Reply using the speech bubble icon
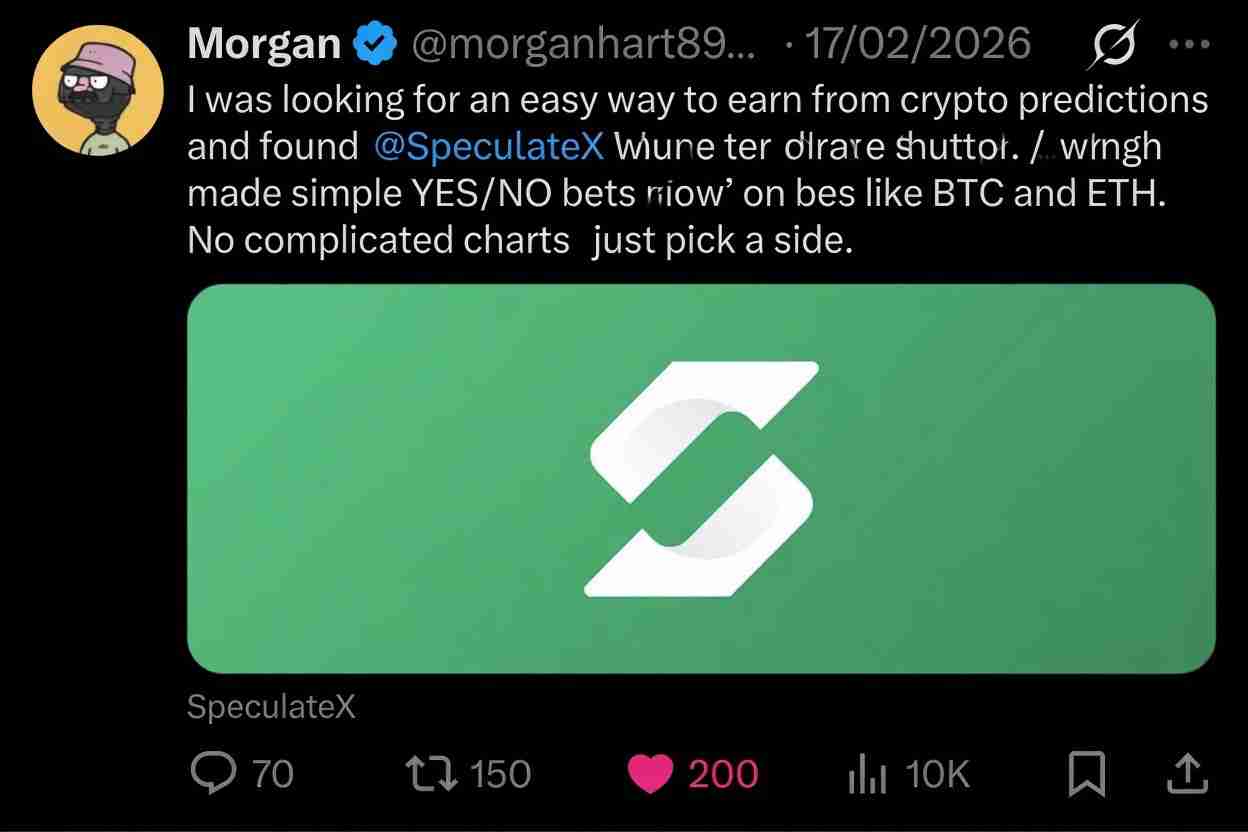The width and height of the screenshot is (1248, 832). click(x=212, y=774)
